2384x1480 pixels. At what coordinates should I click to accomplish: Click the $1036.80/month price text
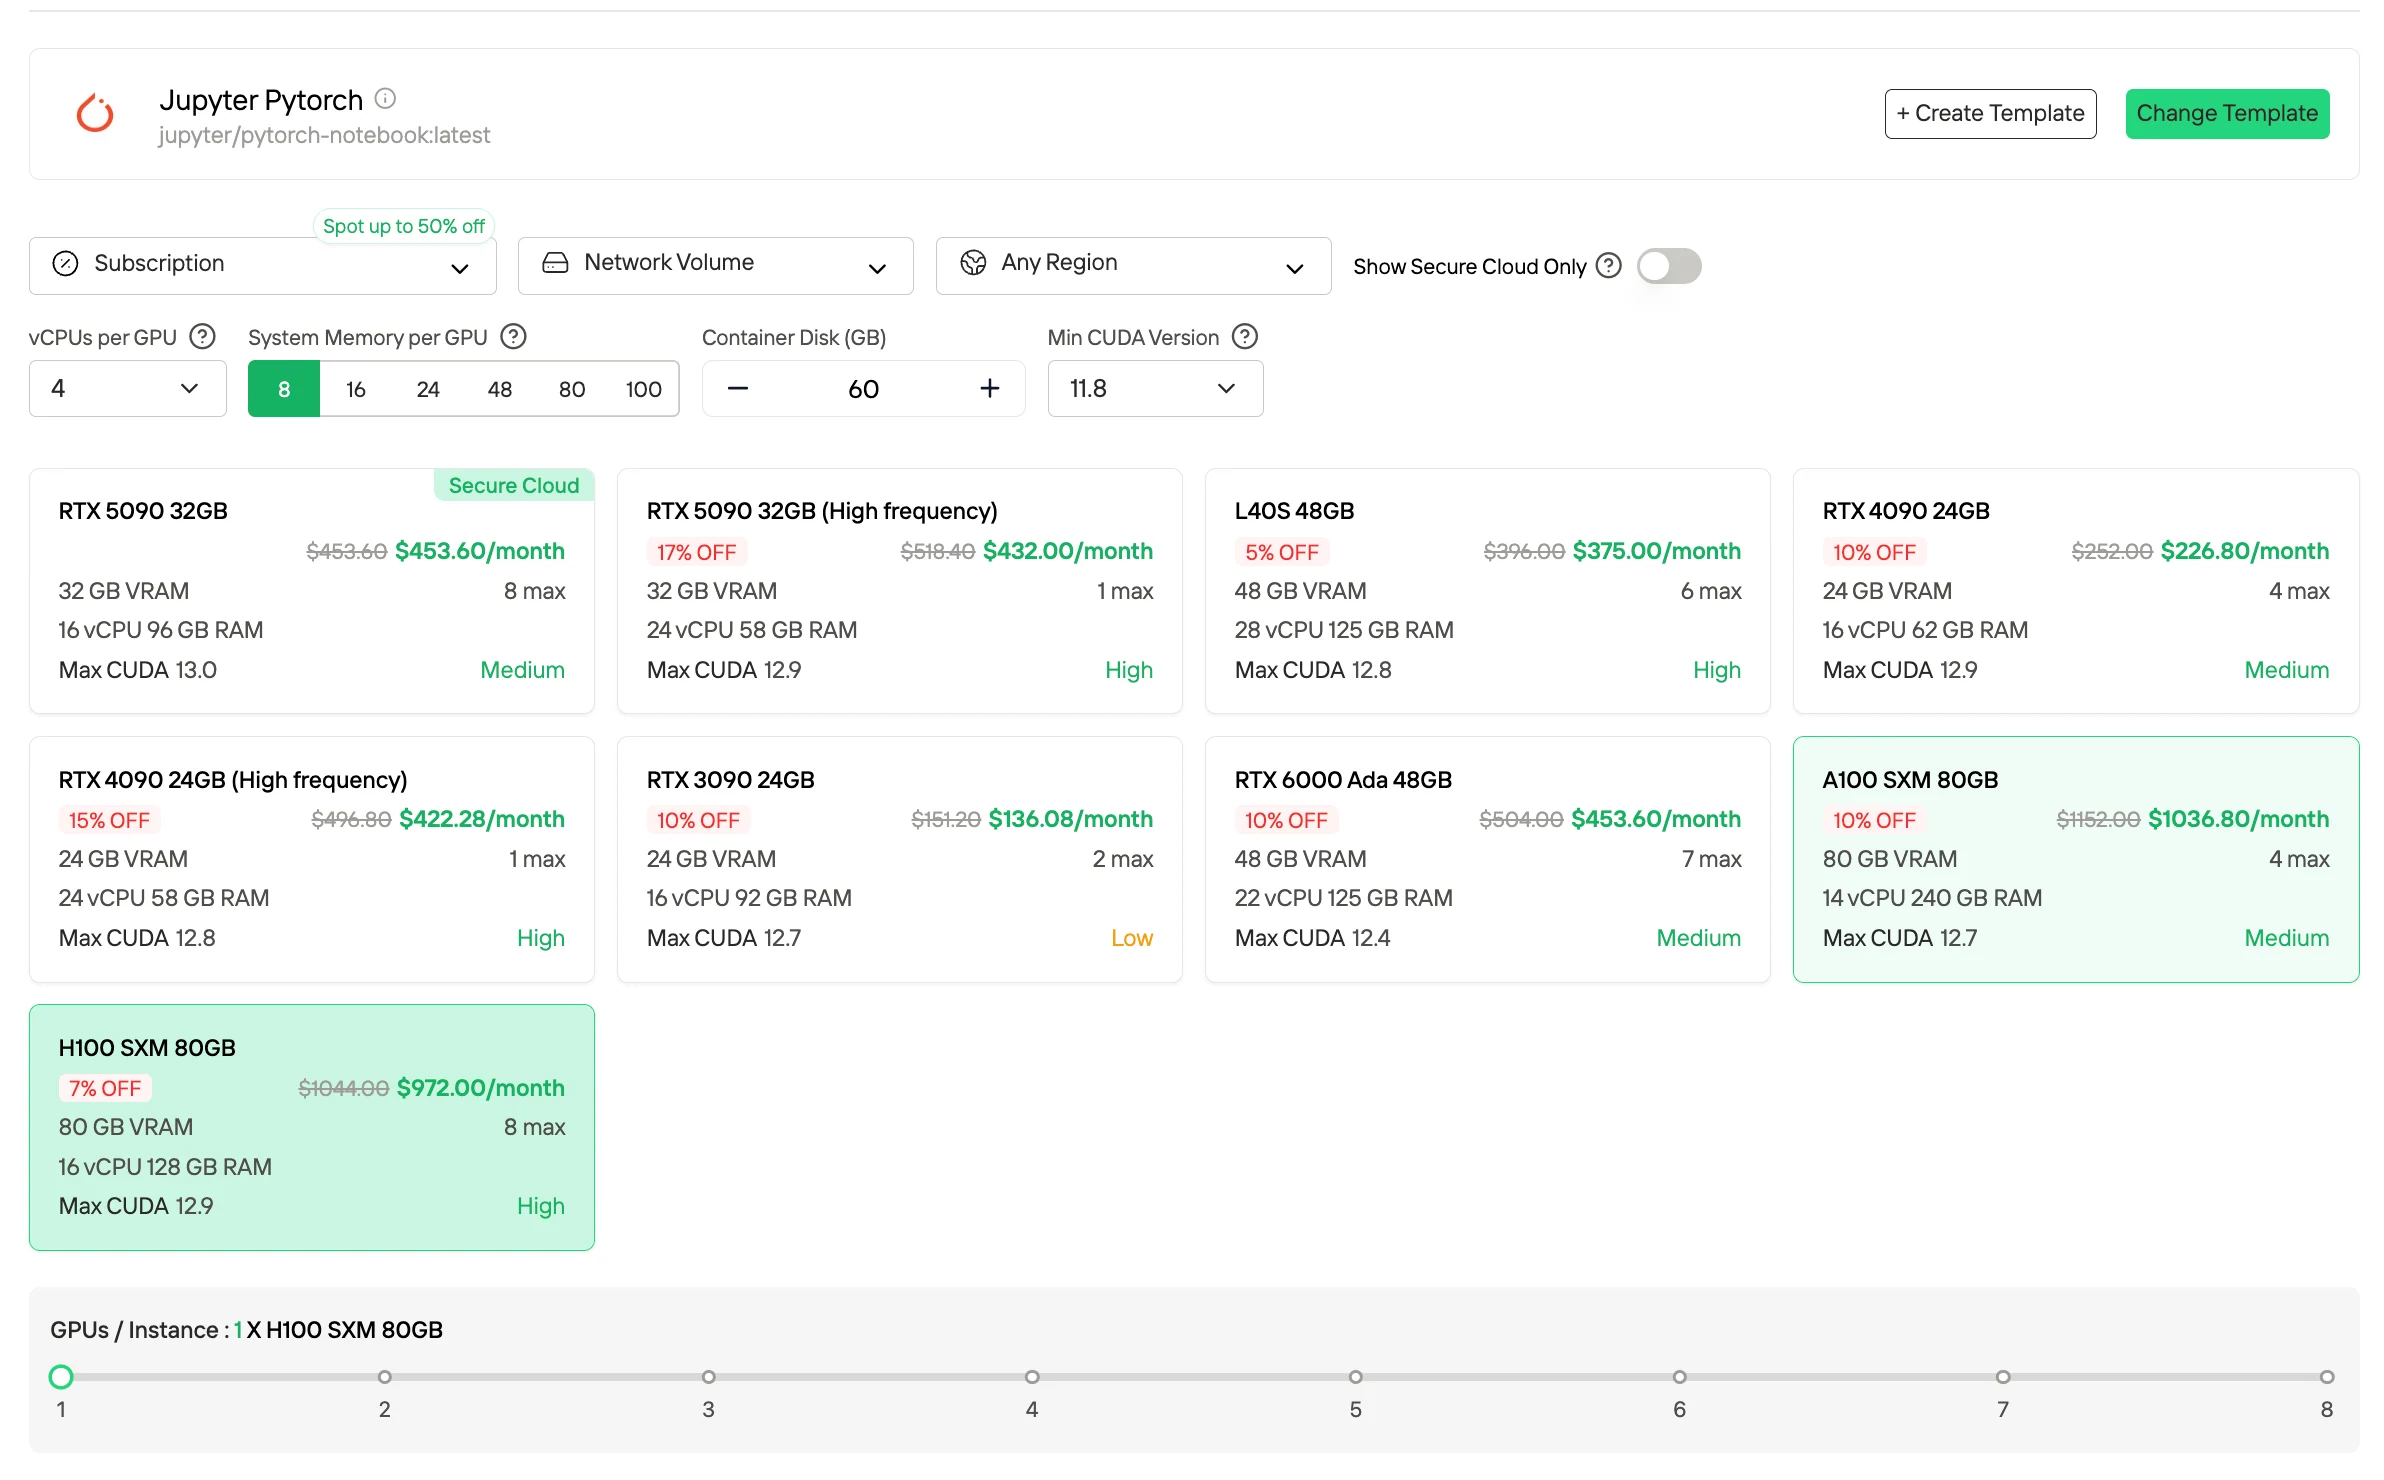point(2238,819)
